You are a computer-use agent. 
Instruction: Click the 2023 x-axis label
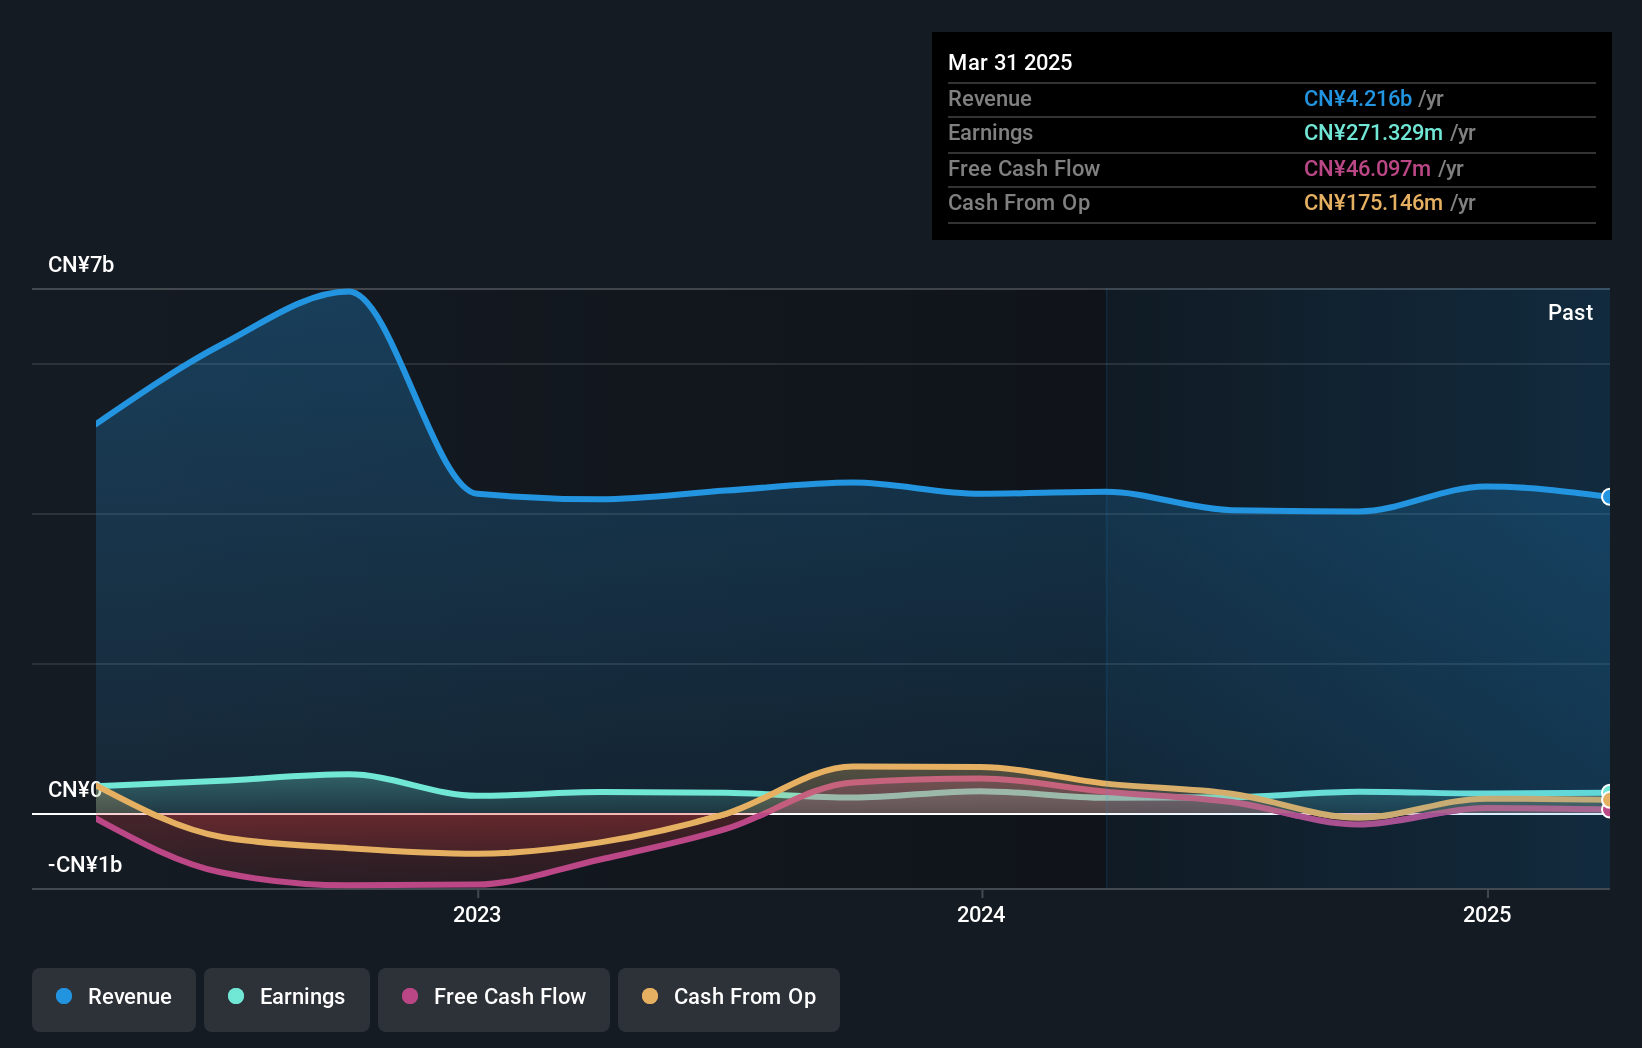(x=477, y=914)
